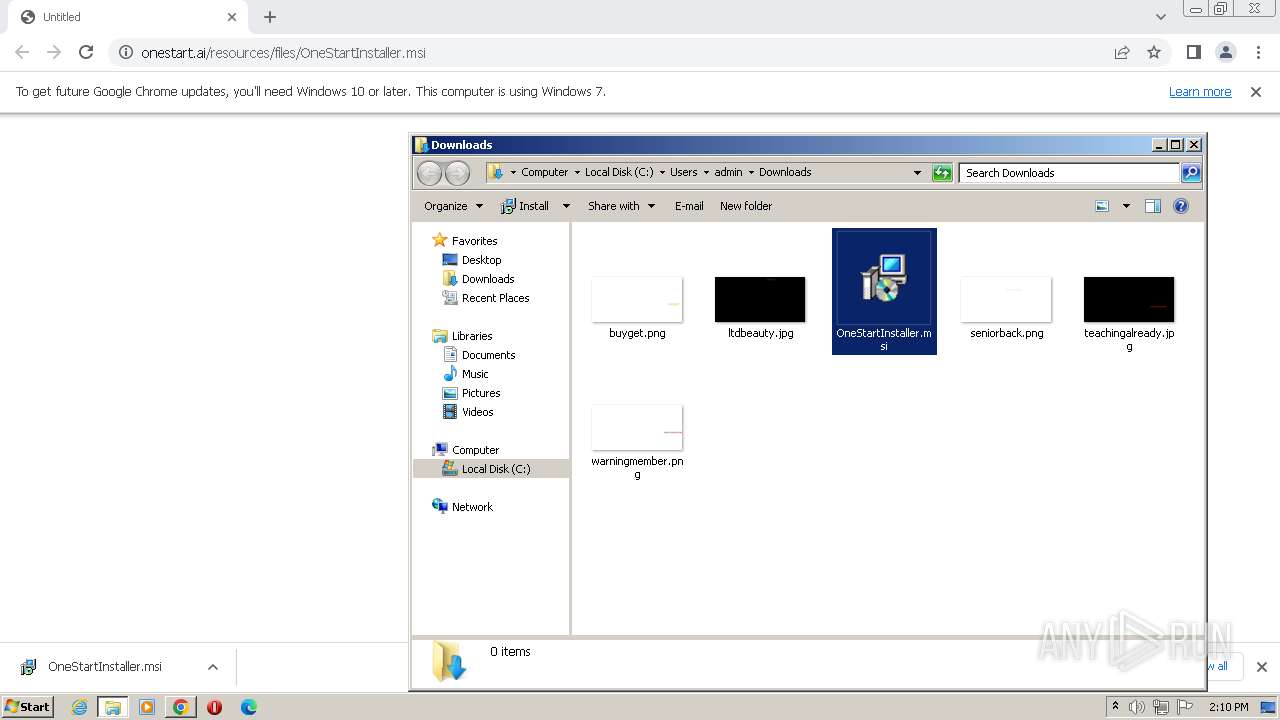1280x720 pixels.
Task: Expand Install dropdown arrow
Action: point(565,206)
